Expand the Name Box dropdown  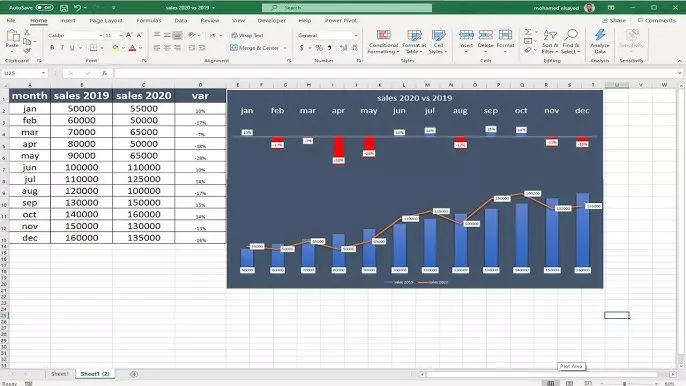[43, 73]
